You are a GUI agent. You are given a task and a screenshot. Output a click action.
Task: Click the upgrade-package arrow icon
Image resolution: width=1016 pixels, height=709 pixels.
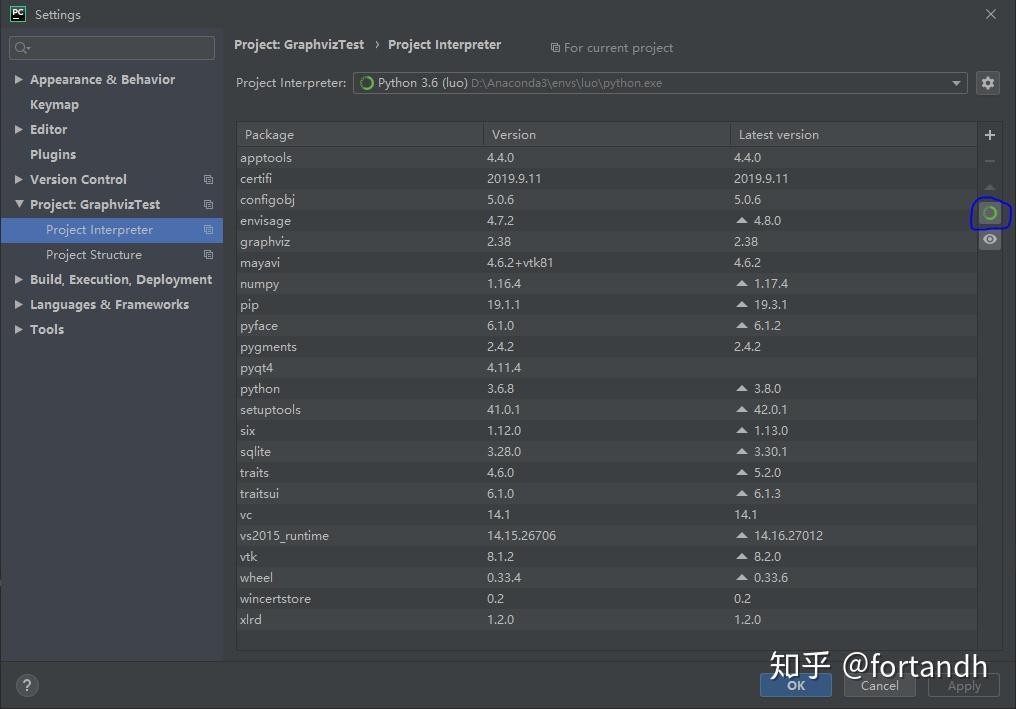990,186
